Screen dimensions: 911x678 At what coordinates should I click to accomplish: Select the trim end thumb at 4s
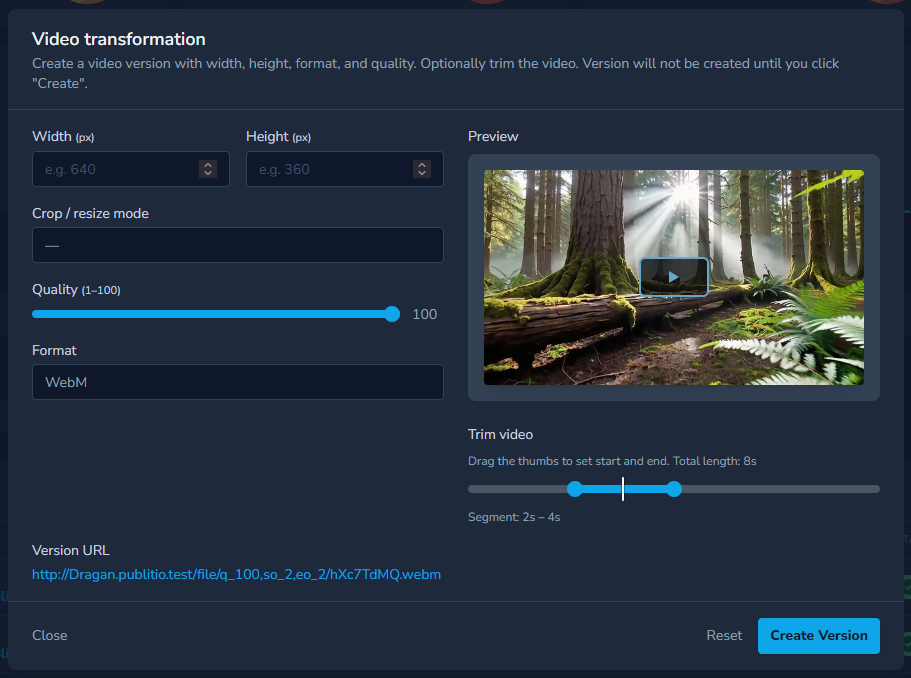[673, 489]
